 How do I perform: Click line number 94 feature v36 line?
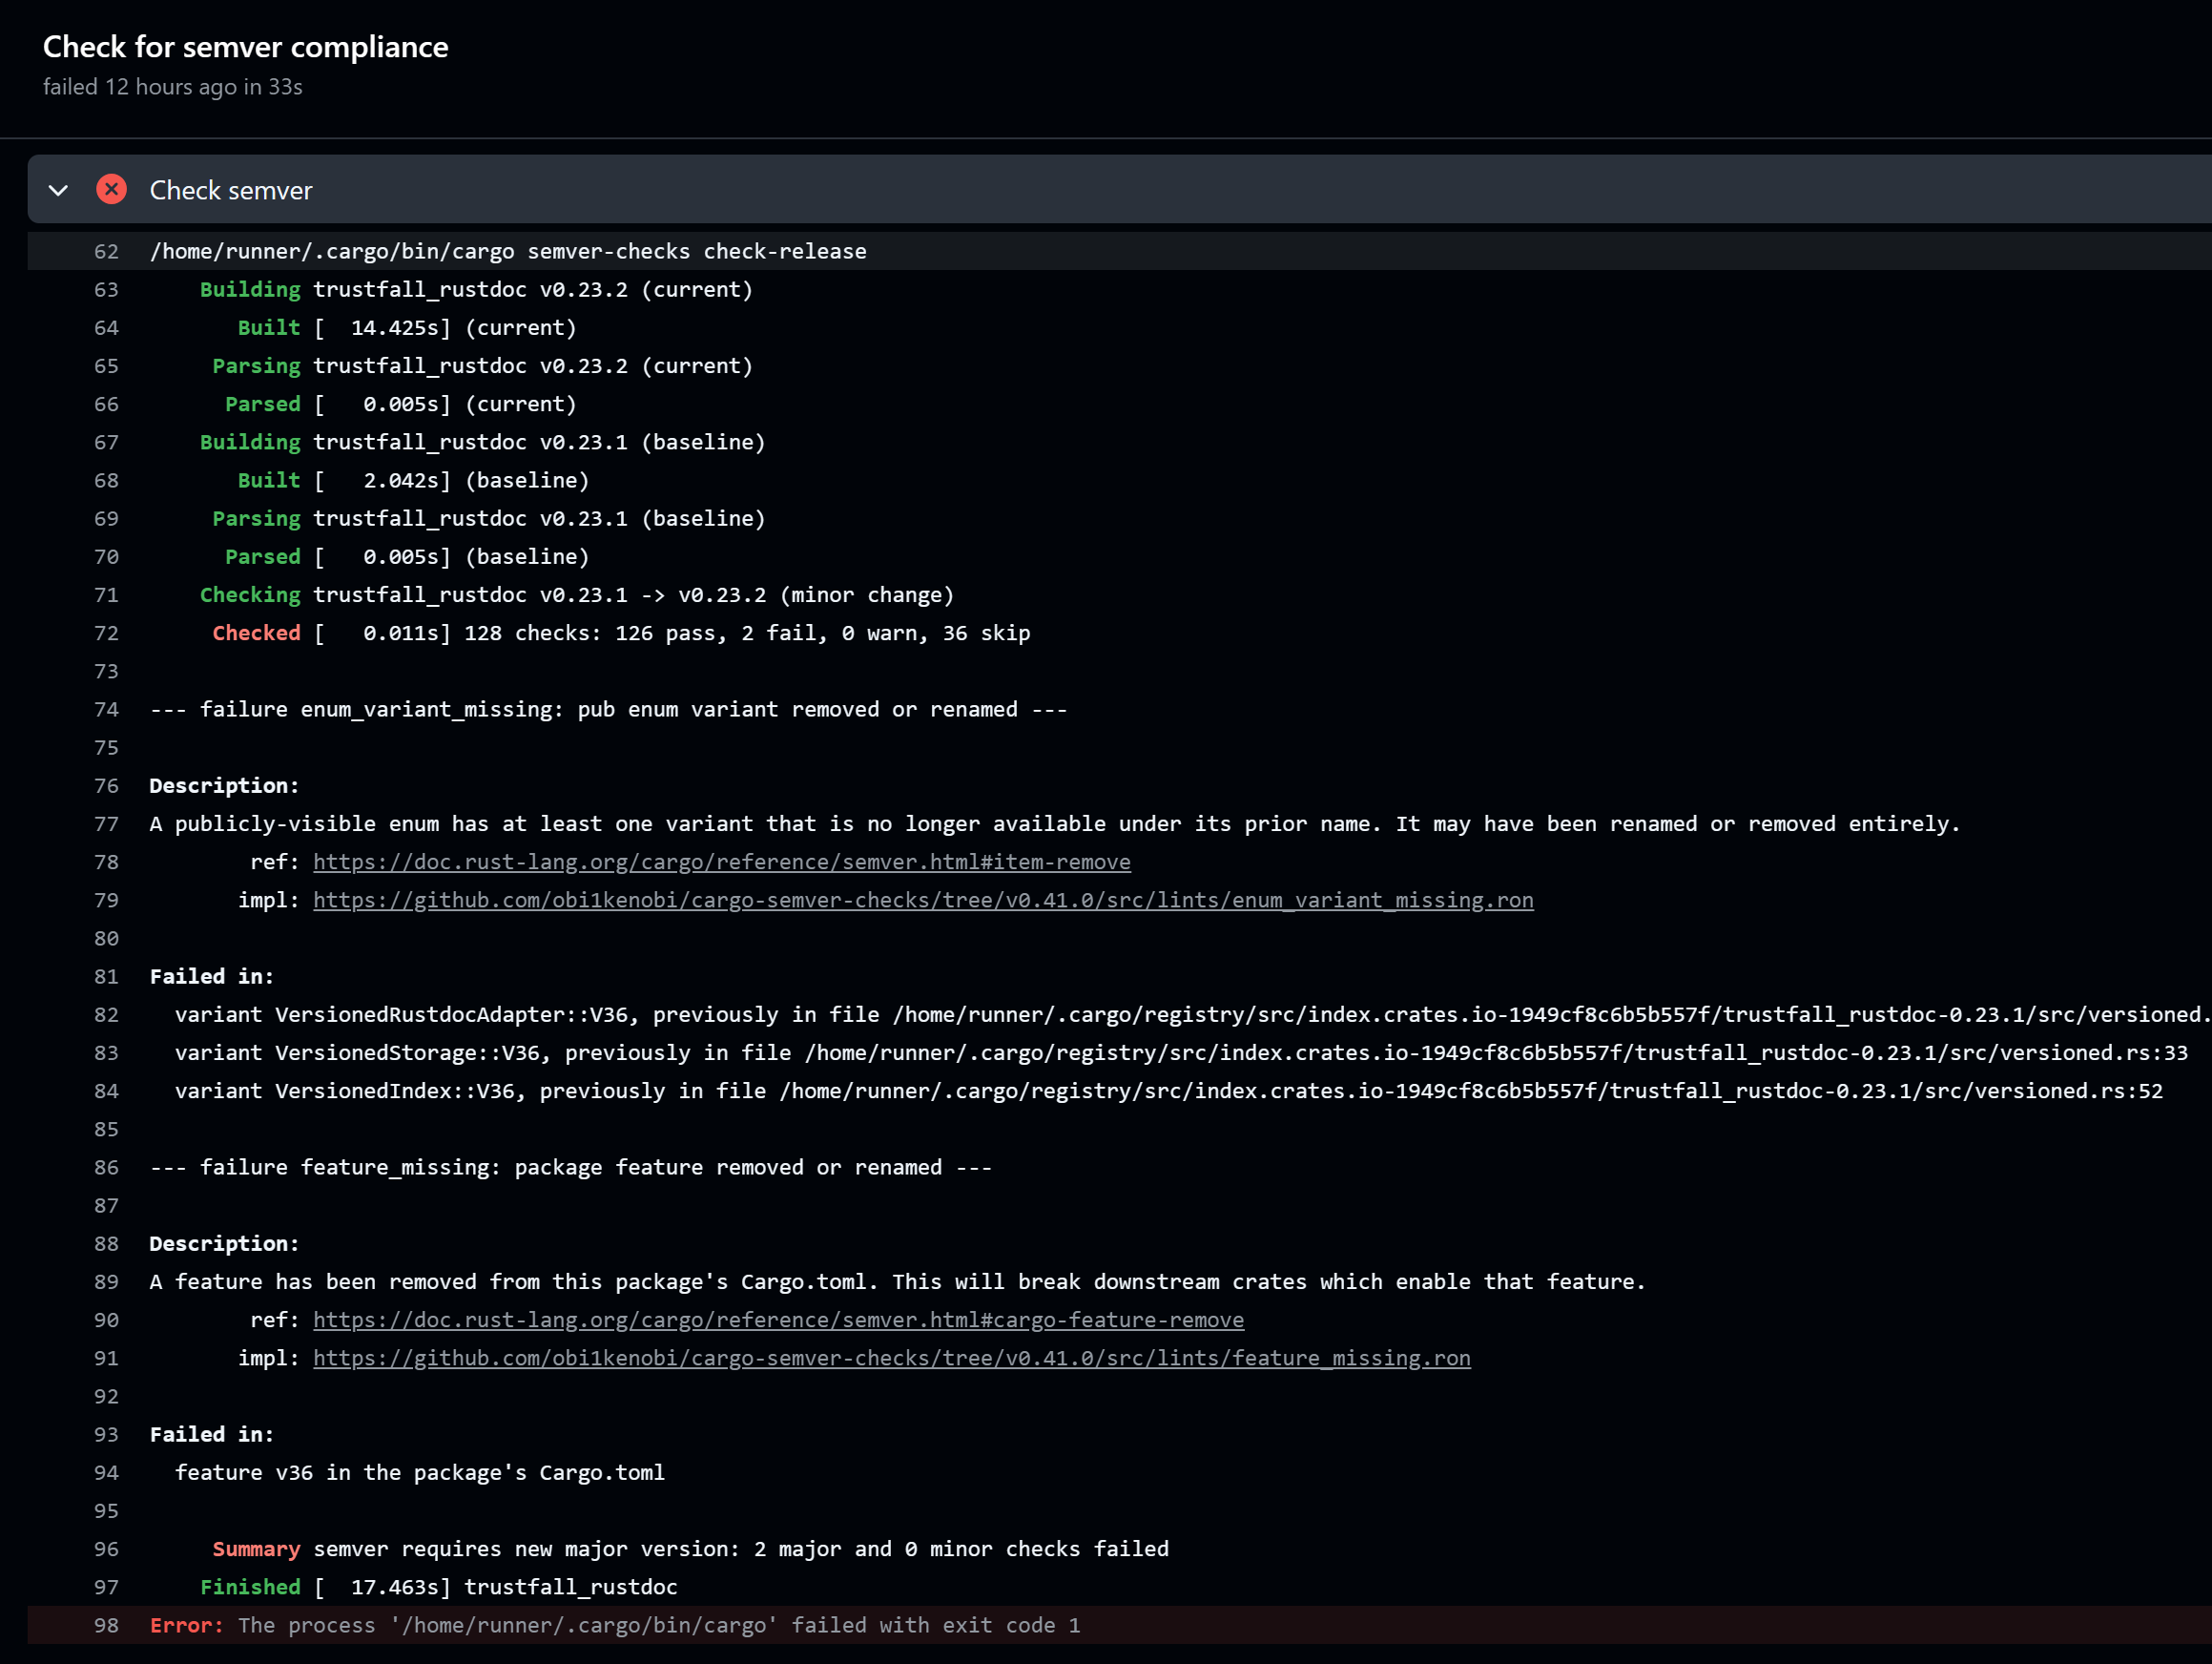pyautogui.click(x=106, y=1473)
